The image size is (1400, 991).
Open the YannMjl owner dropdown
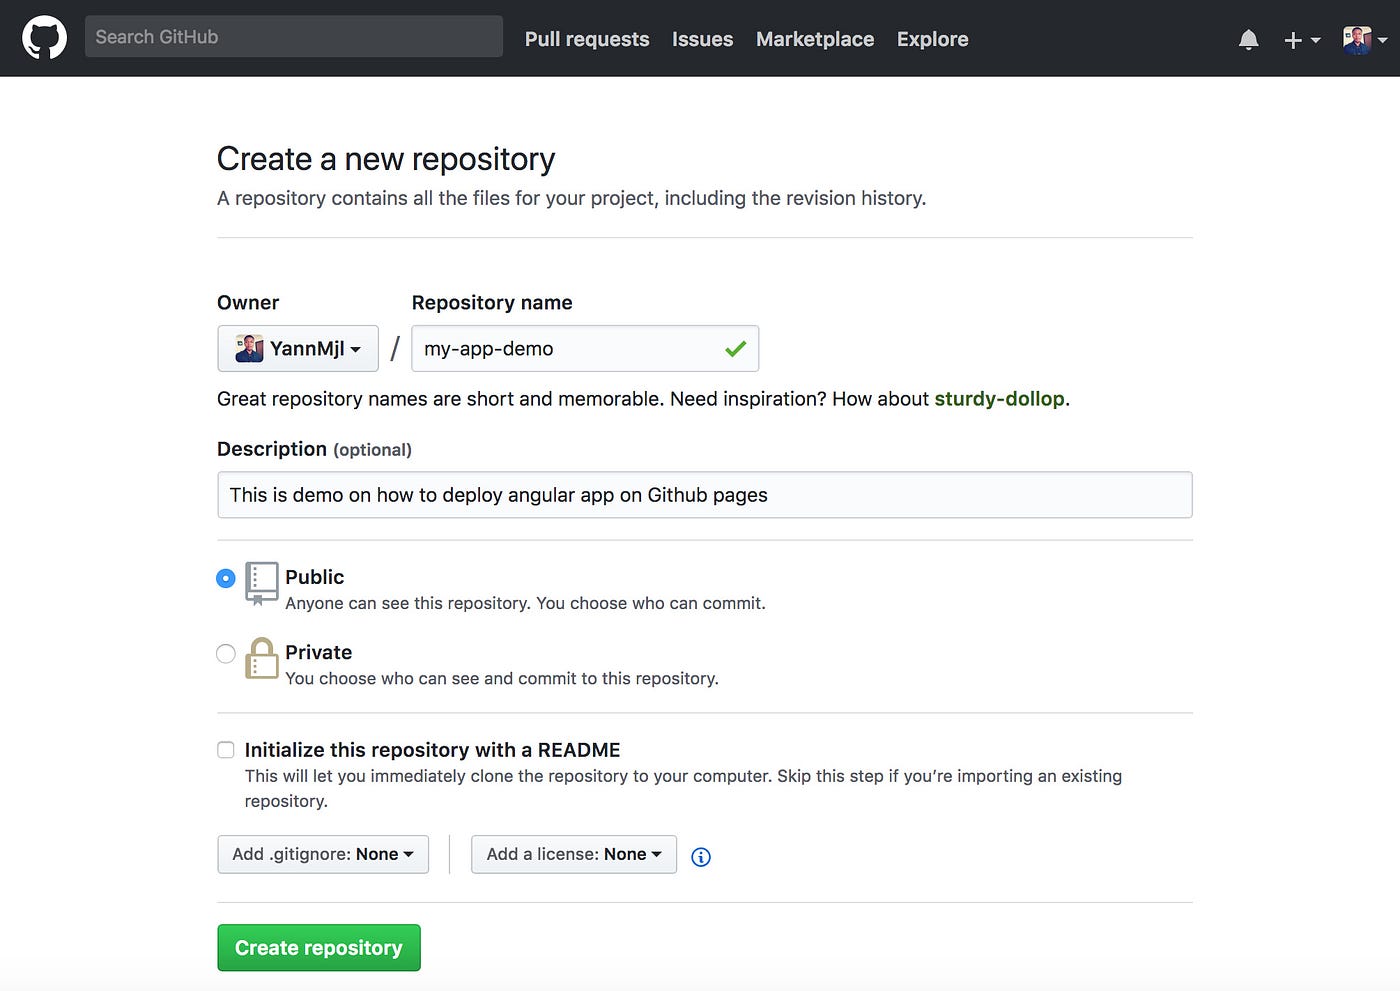click(298, 348)
